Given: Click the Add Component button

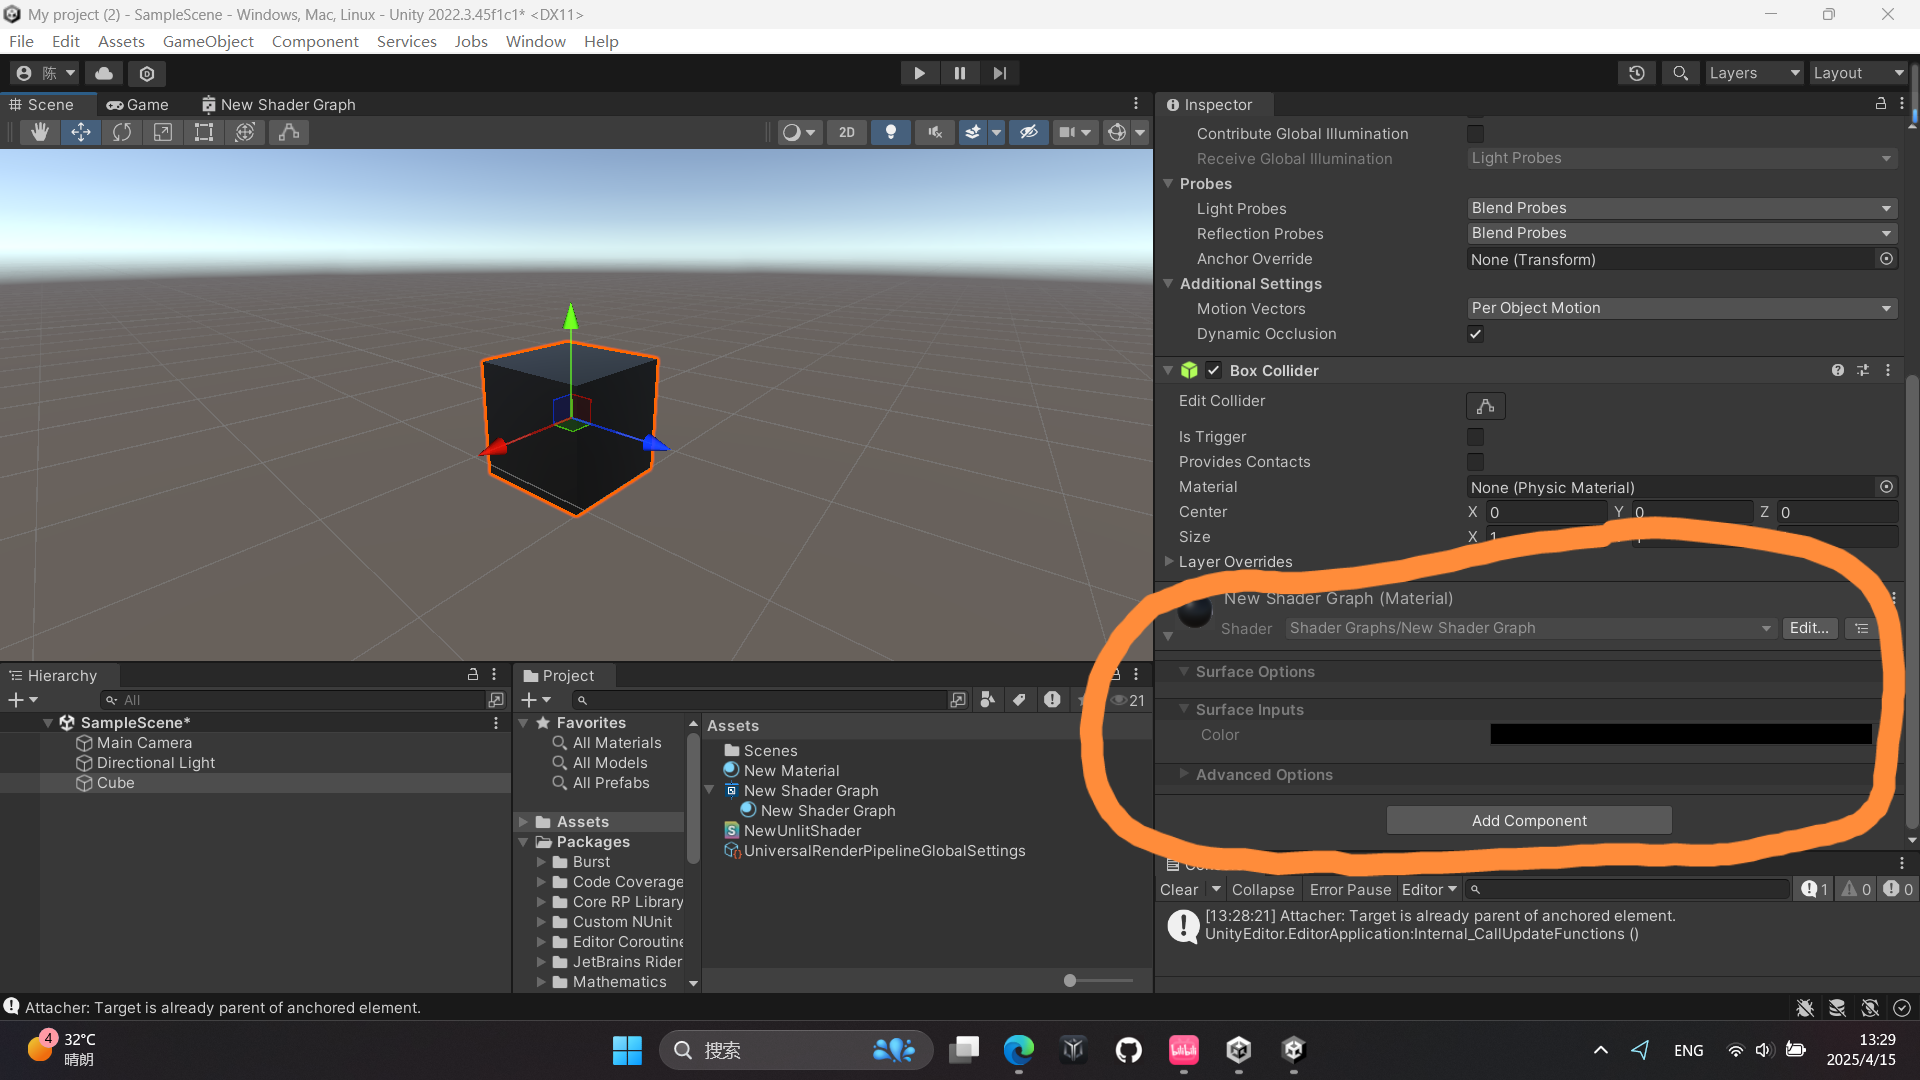Looking at the screenshot, I should (1528, 820).
